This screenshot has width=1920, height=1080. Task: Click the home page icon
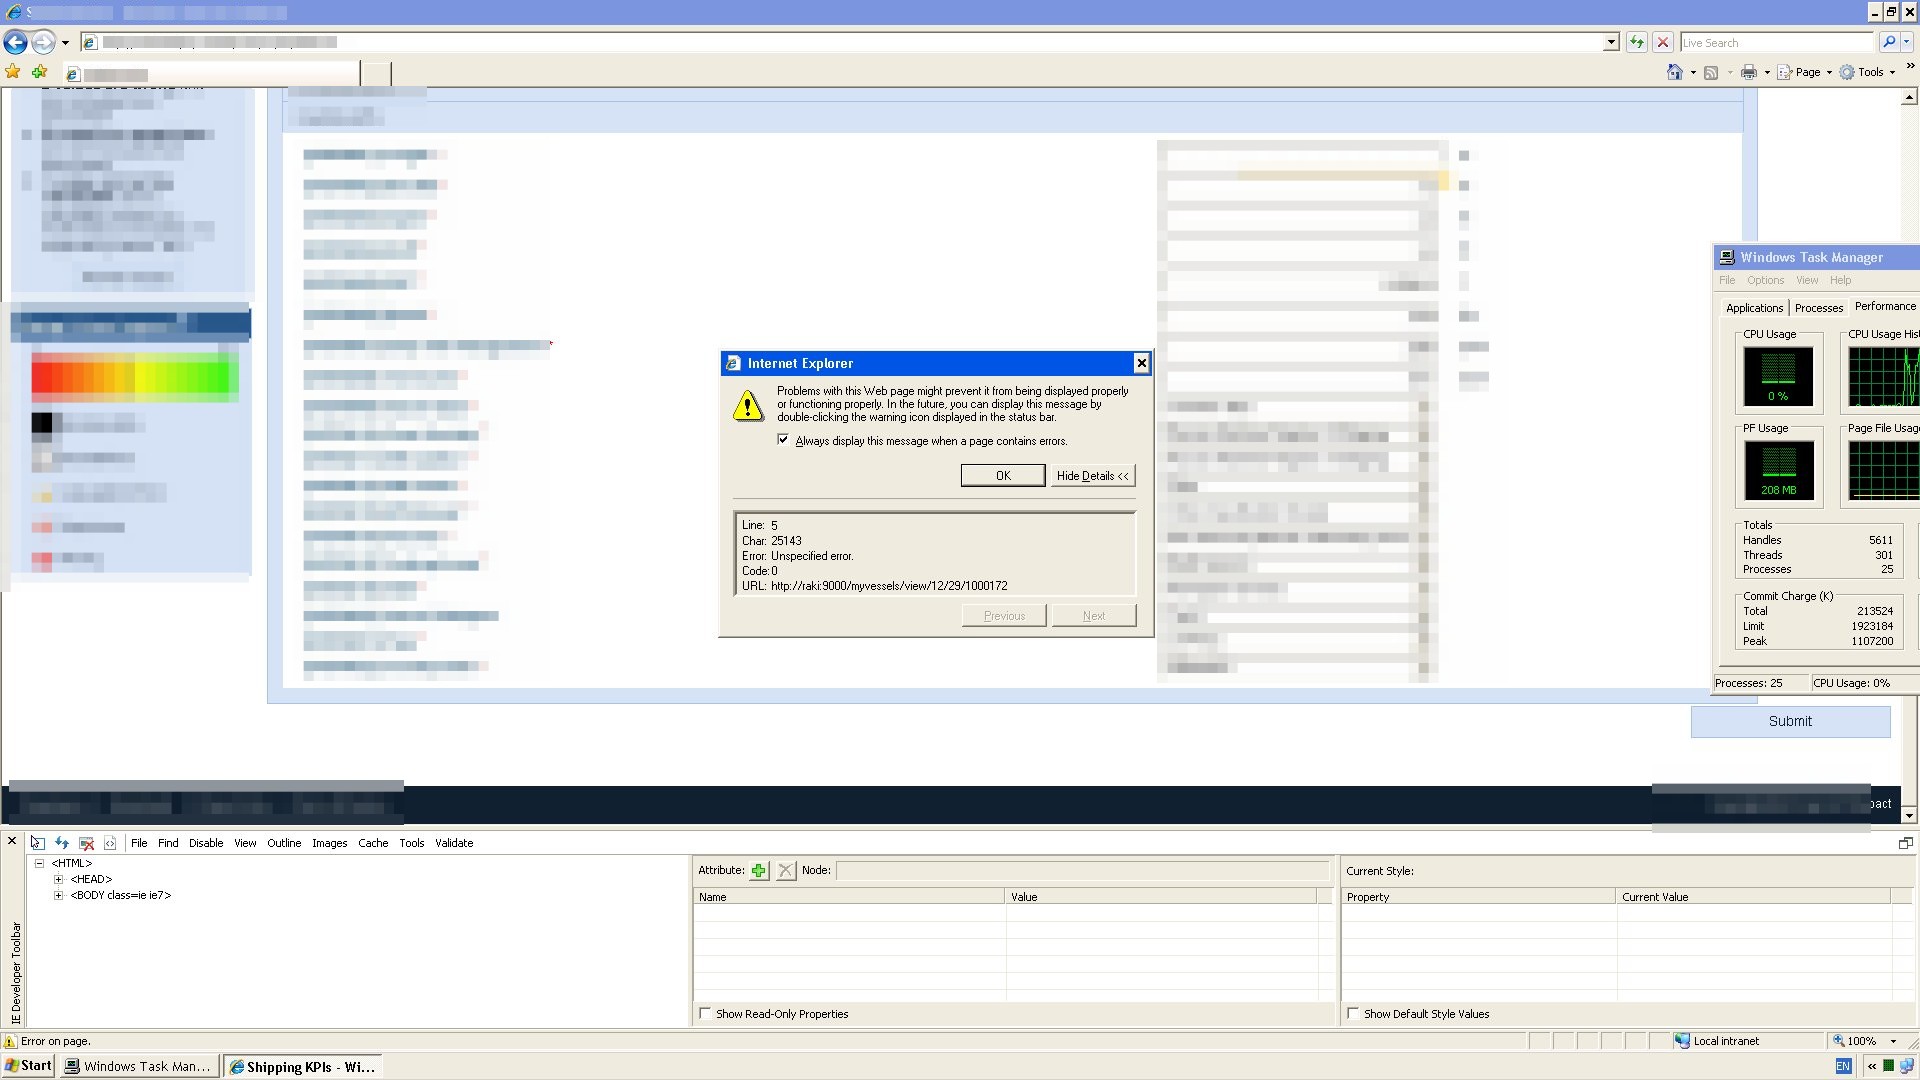(1675, 72)
